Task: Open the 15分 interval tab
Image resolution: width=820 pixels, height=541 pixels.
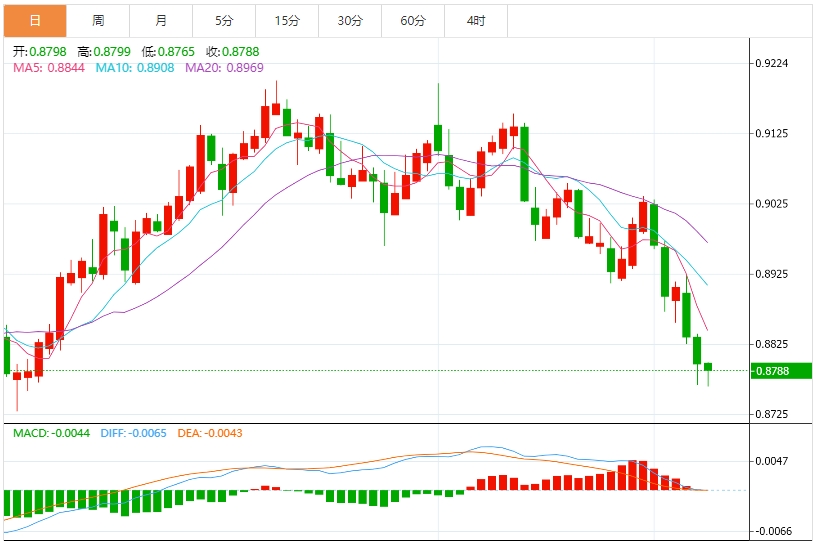Action: (287, 21)
